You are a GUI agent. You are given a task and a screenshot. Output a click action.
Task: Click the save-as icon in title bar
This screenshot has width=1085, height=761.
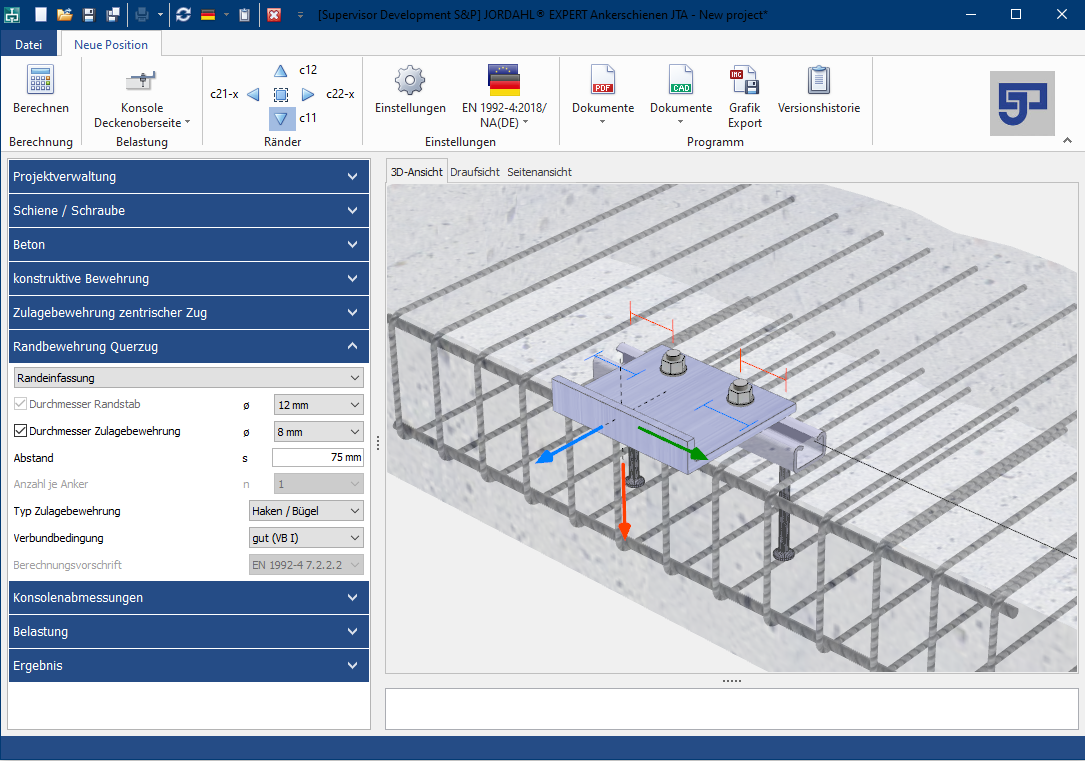pos(113,15)
